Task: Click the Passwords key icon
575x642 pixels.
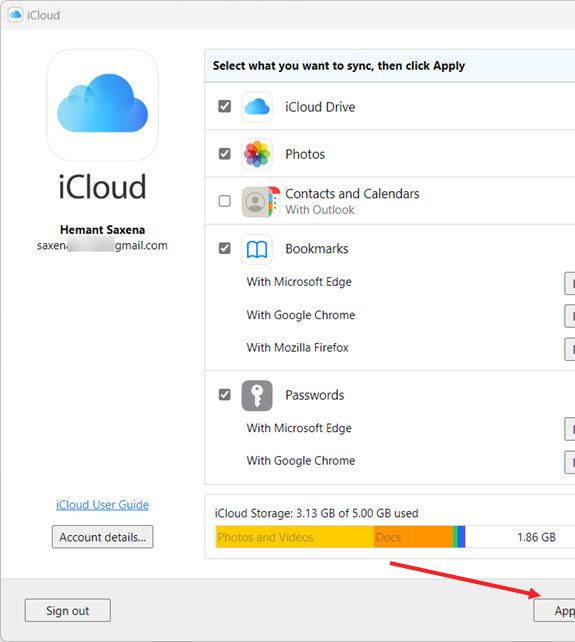Action: tap(257, 395)
